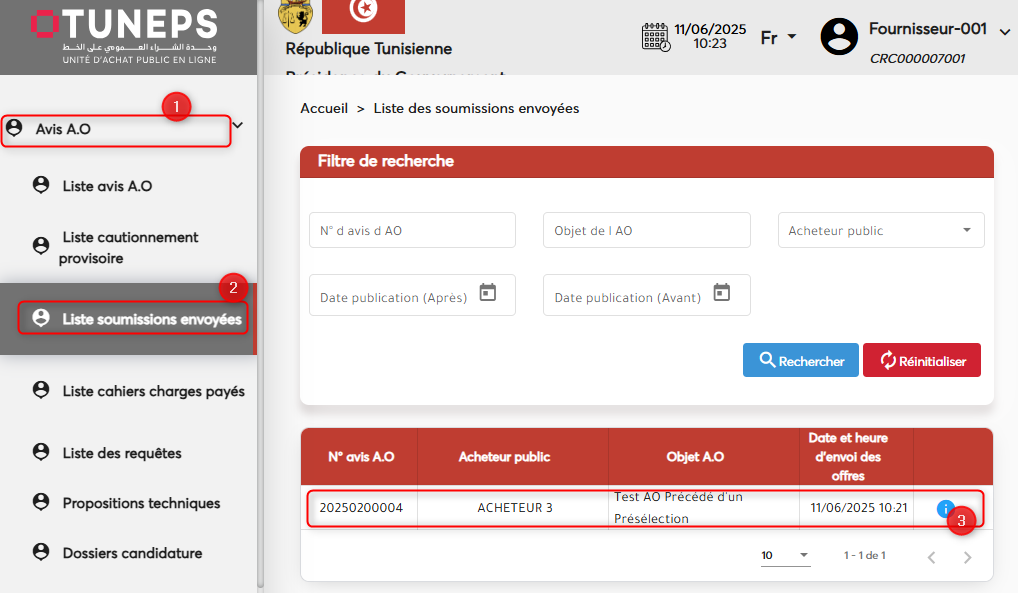Expand the Fournisseur-001 account menu
Image resolution: width=1018 pixels, height=593 pixels.
pyautogui.click(x=1005, y=32)
